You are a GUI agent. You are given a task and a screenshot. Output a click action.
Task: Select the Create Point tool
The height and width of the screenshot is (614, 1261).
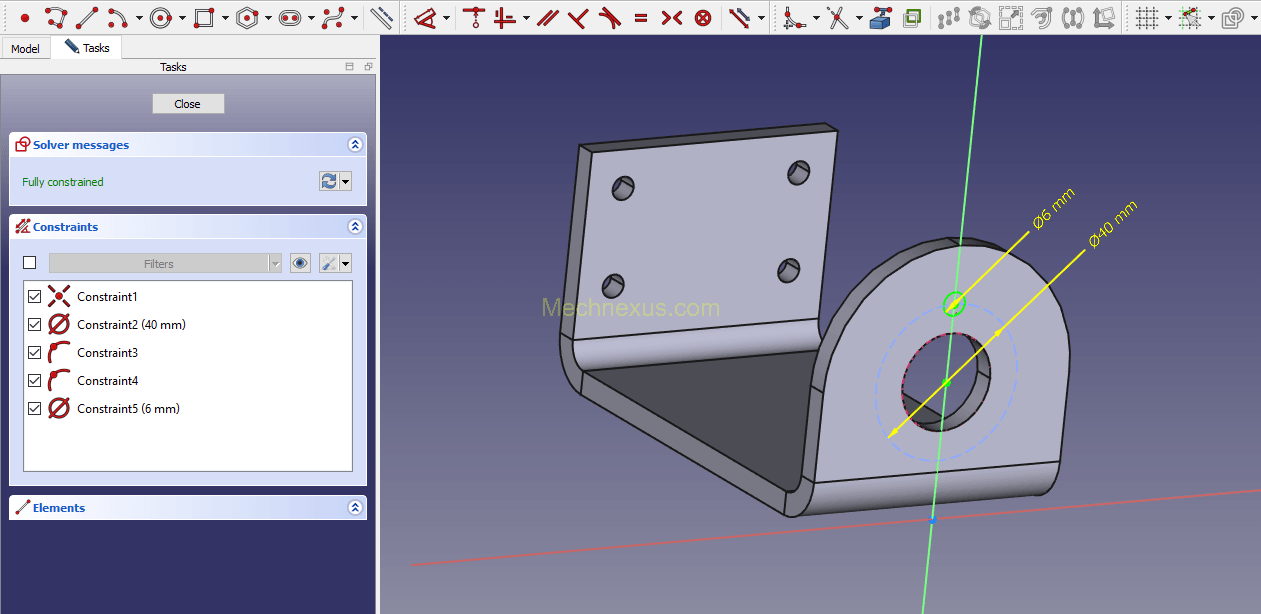[25, 18]
